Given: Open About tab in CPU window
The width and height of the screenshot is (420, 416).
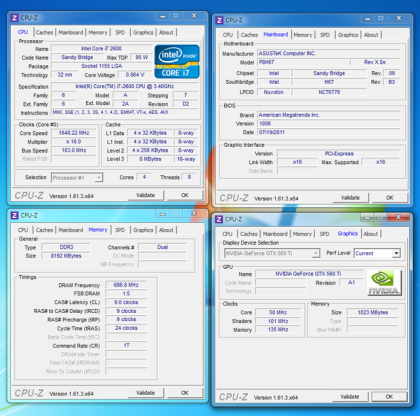Looking at the screenshot, I should coord(166,32).
